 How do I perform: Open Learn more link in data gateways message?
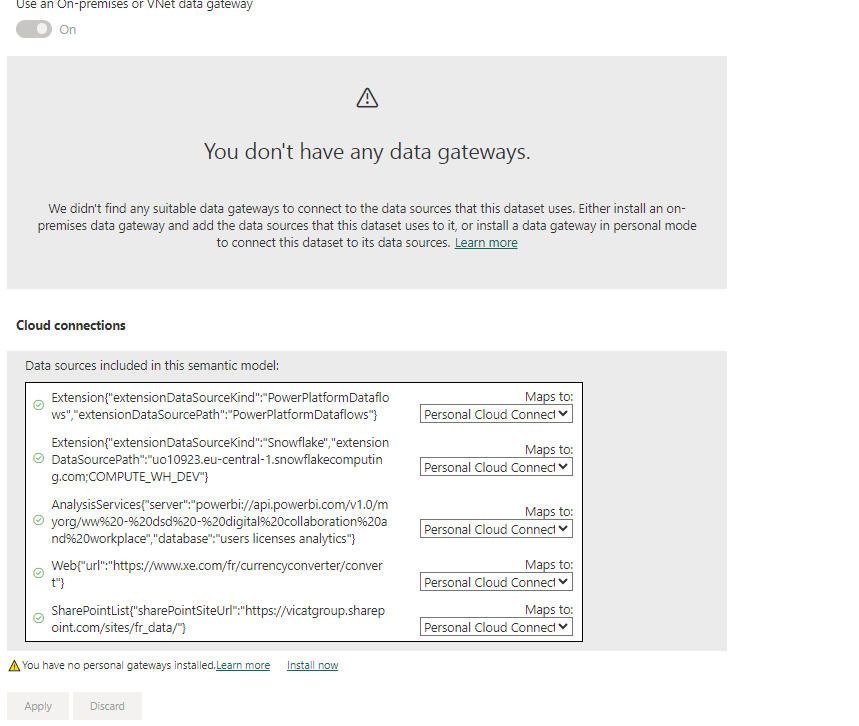(486, 243)
